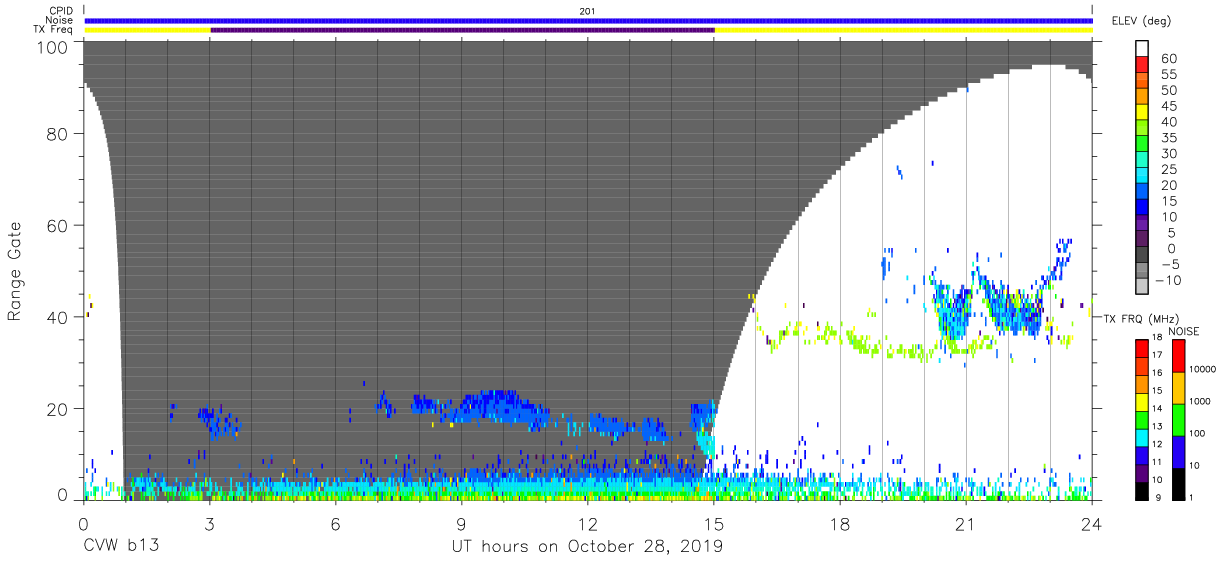
Task: Click the blue Noise indicator bar
Action: (x=588, y=20)
